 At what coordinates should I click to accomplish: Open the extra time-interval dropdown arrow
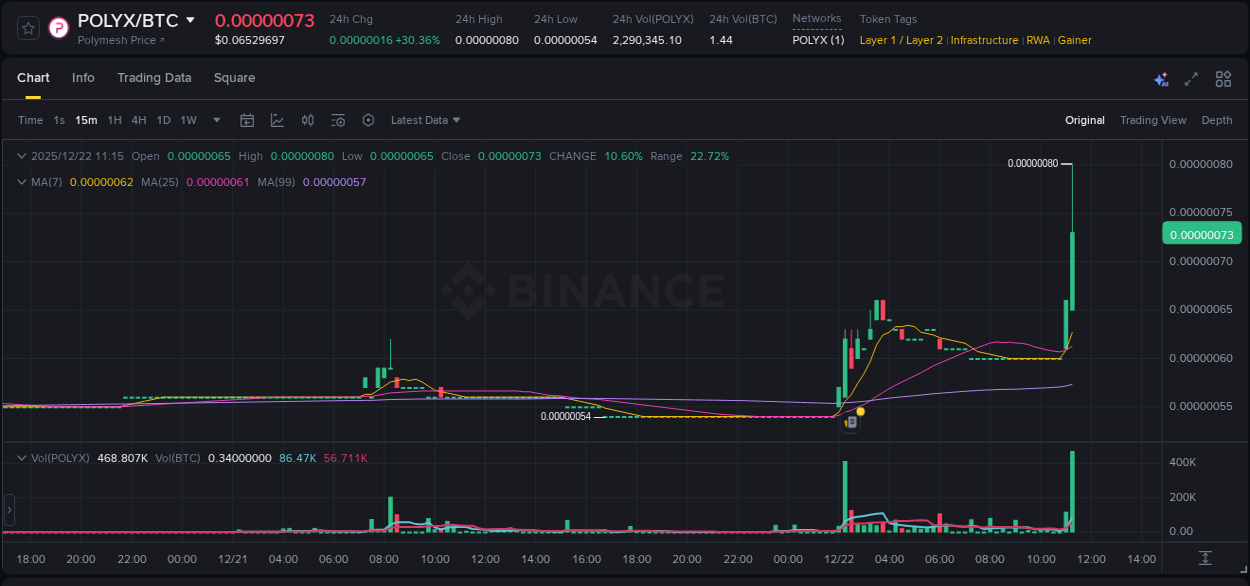pyautogui.click(x=215, y=120)
